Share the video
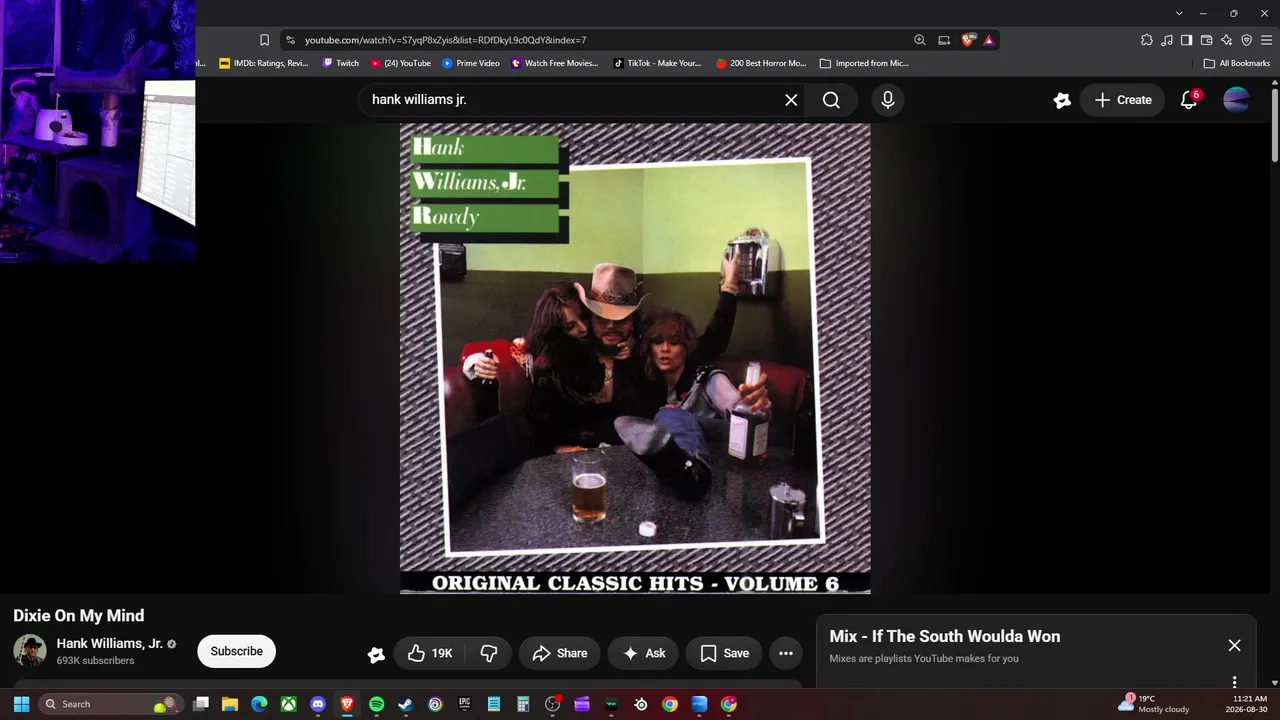This screenshot has width=1280, height=720. (x=559, y=653)
